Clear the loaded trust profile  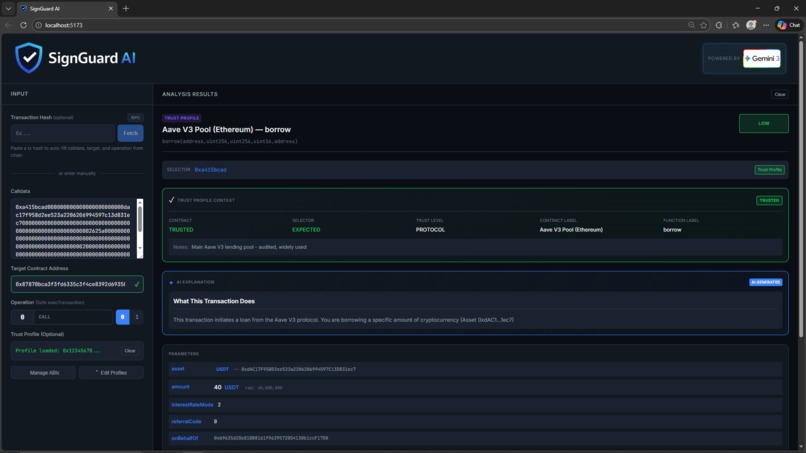point(130,351)
